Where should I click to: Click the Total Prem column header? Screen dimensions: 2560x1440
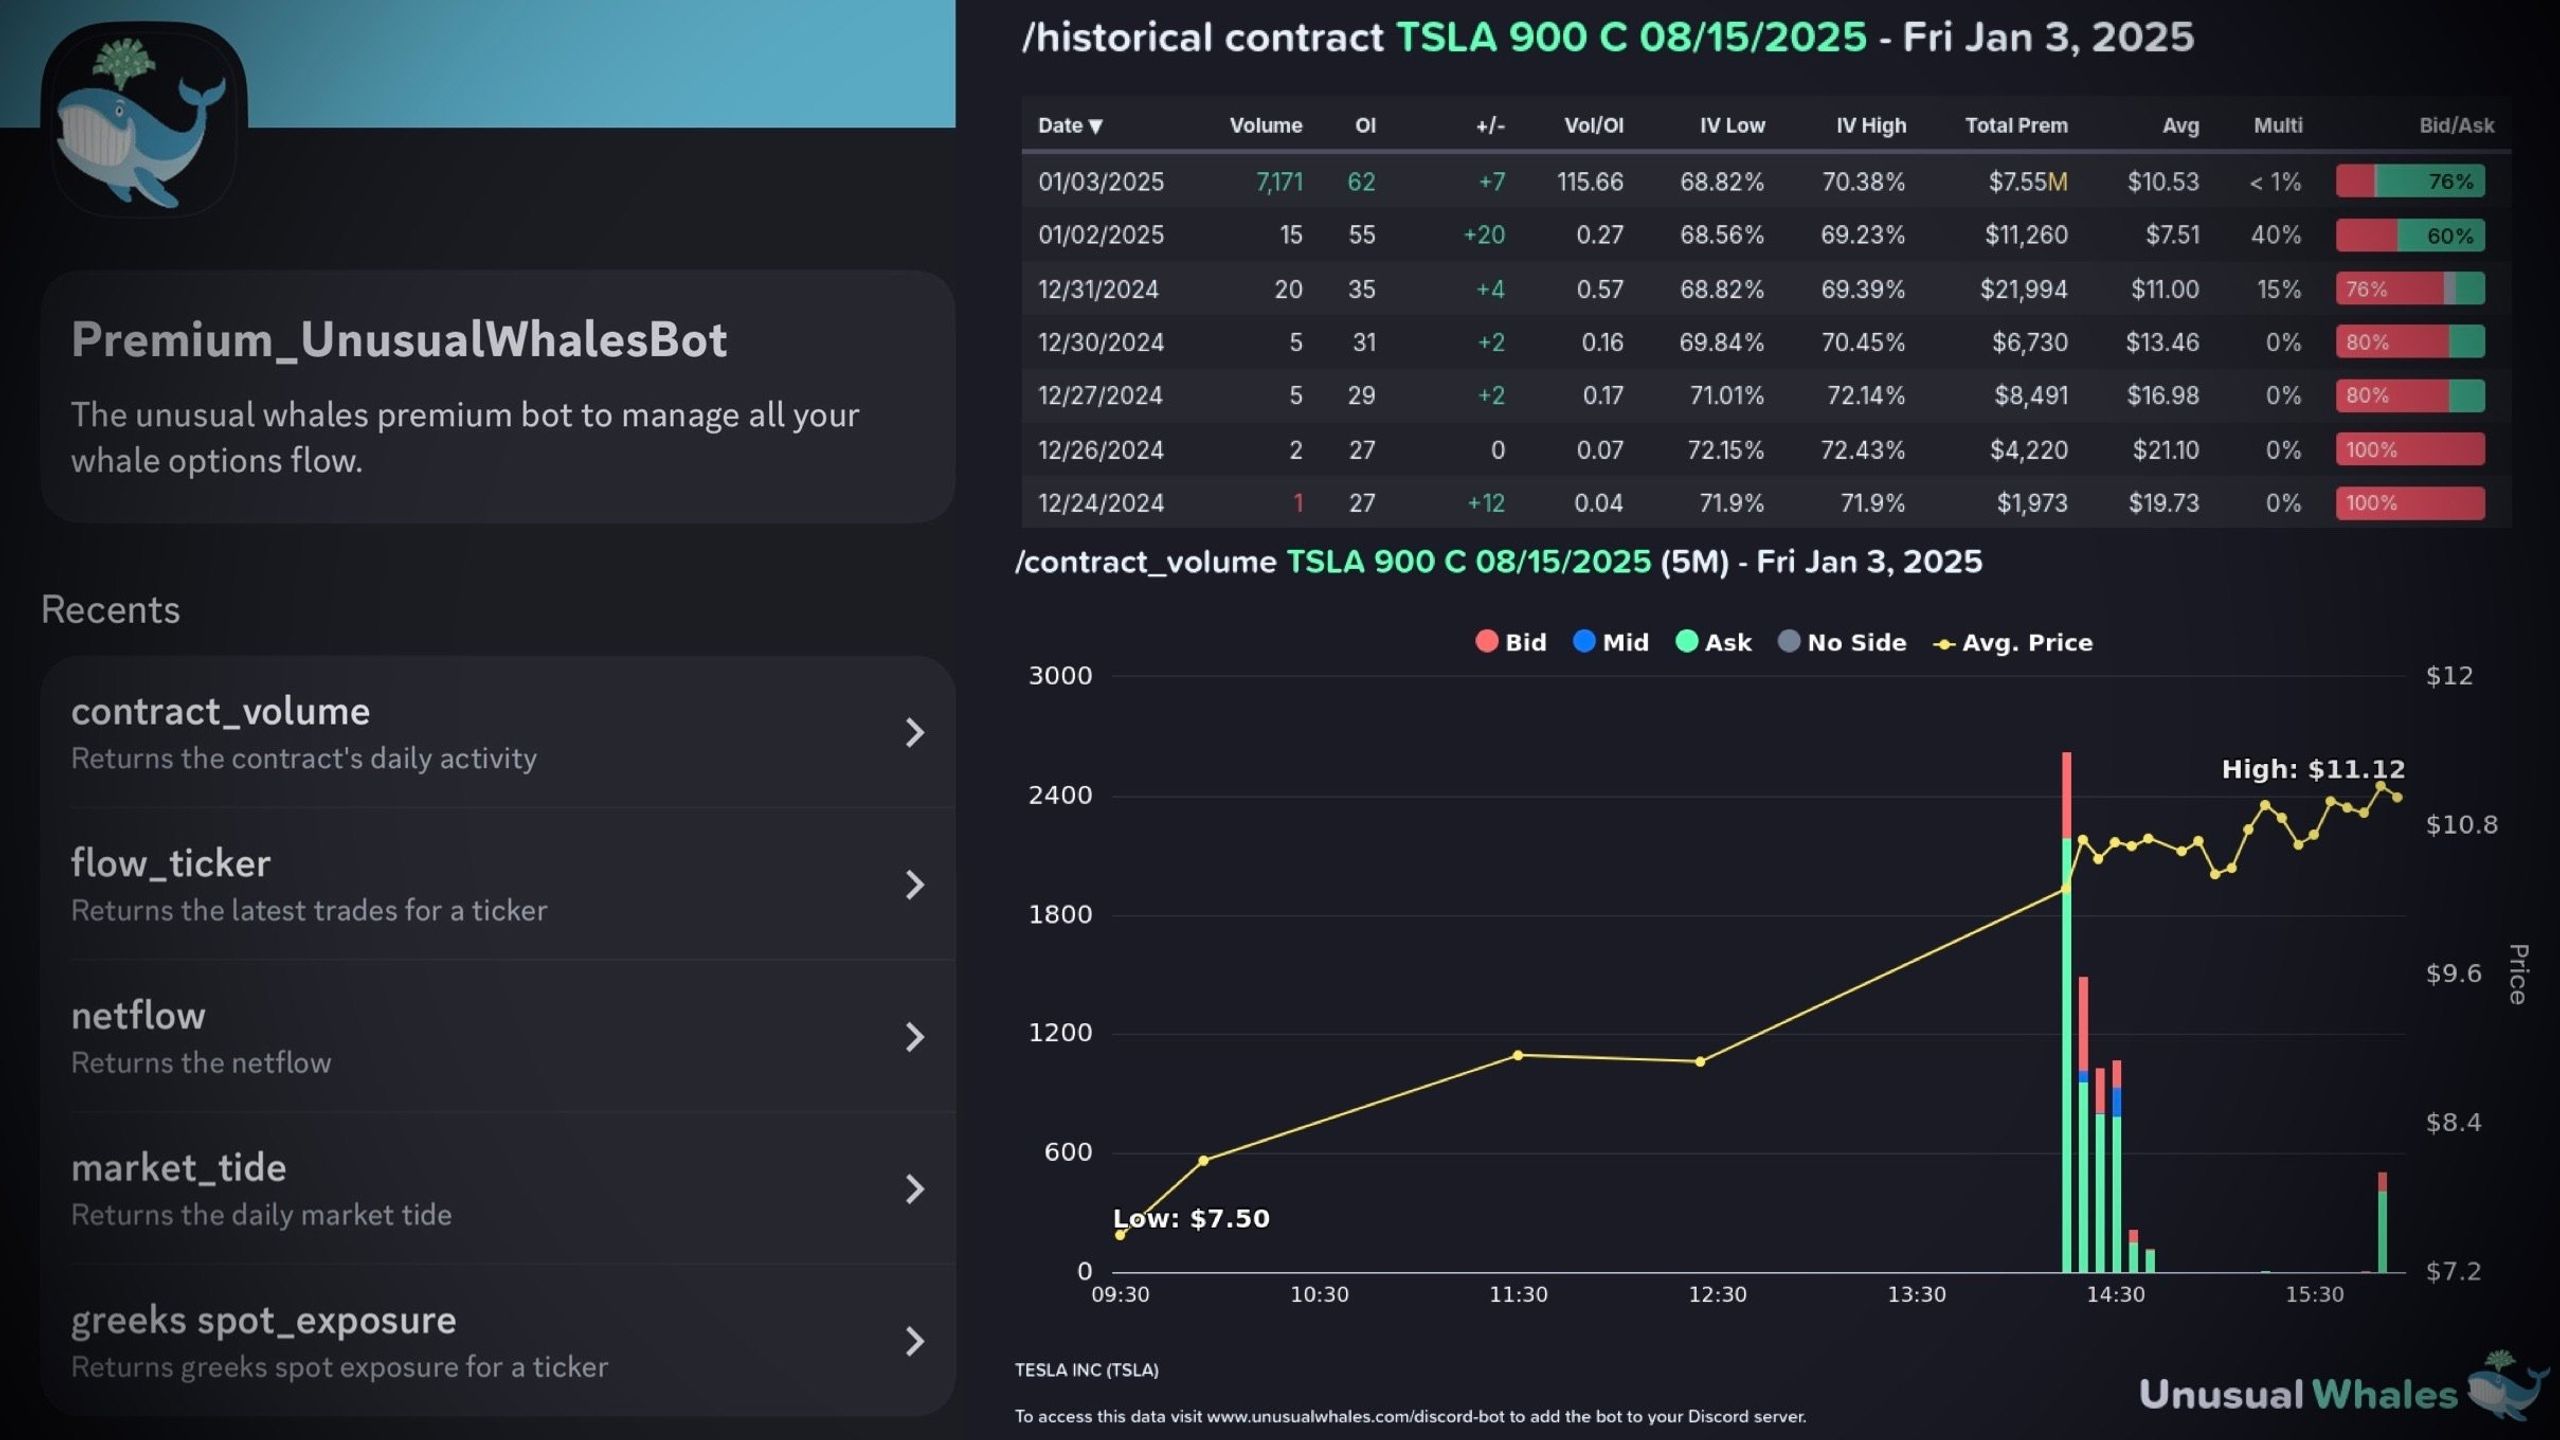2016,125
